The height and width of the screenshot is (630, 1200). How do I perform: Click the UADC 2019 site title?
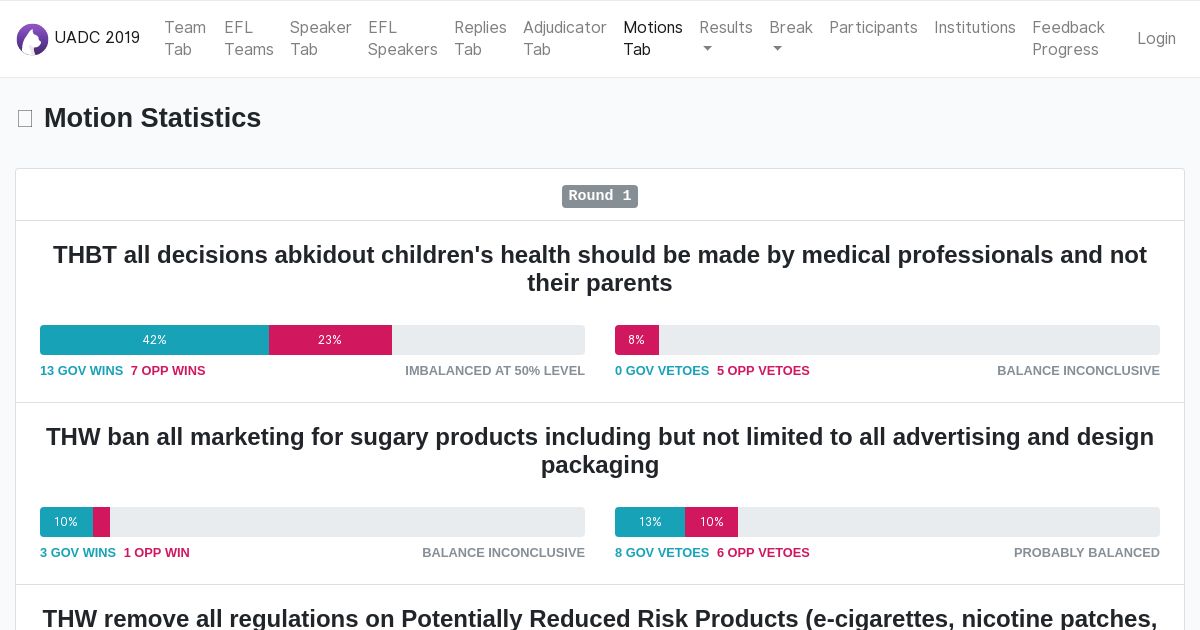tap(97, 38)
